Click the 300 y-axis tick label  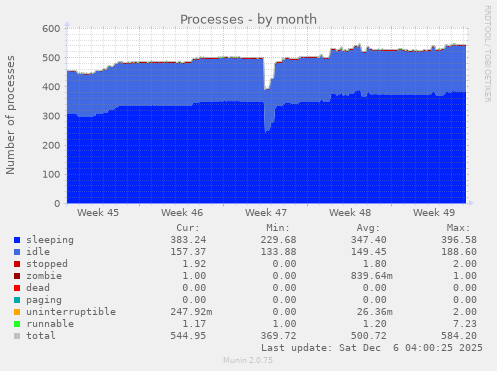pos(51,116)
